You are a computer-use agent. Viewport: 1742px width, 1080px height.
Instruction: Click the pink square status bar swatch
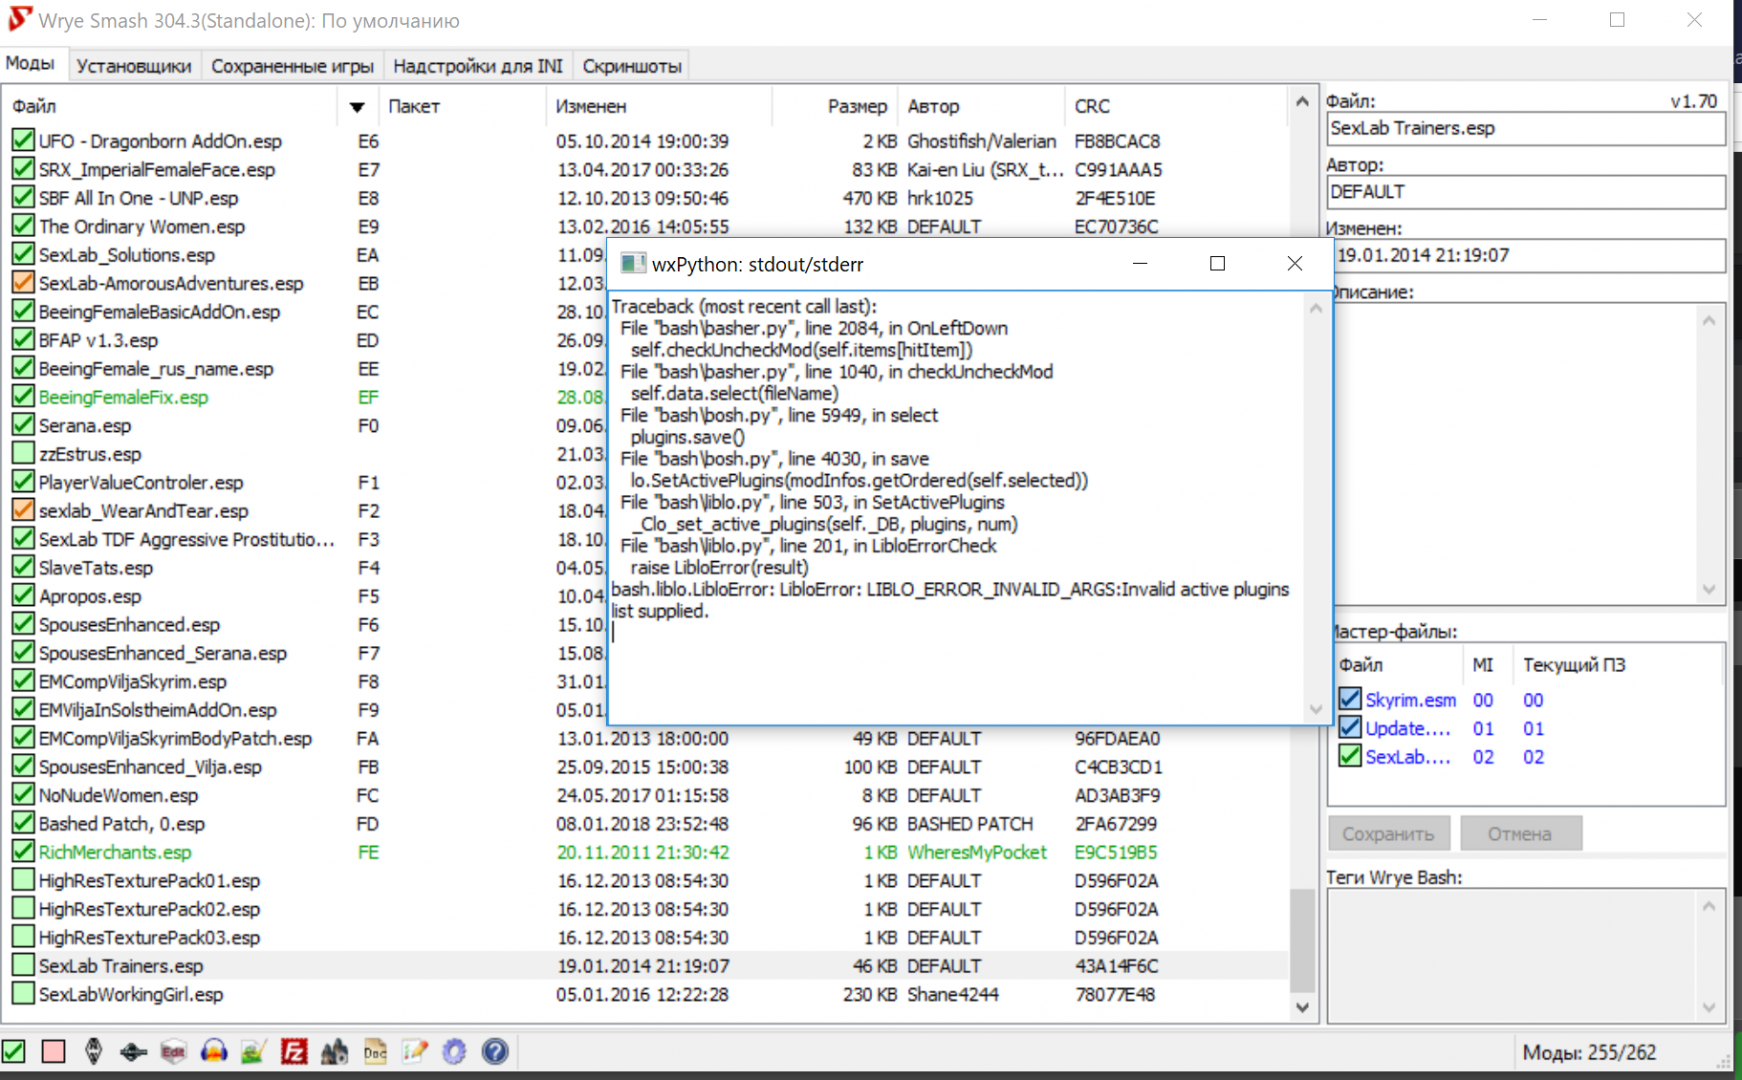pos(53,1051)
